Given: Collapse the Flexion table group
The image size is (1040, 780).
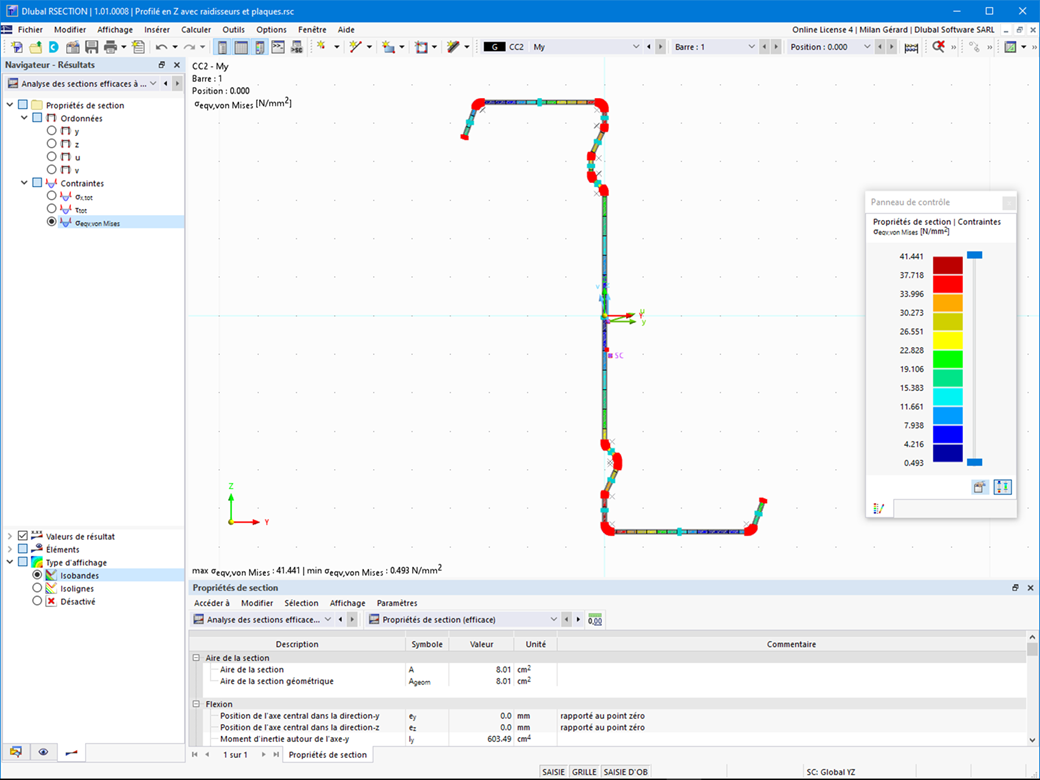Looking at the screenshot, I should pyautogui.click(x=196, y=704).
